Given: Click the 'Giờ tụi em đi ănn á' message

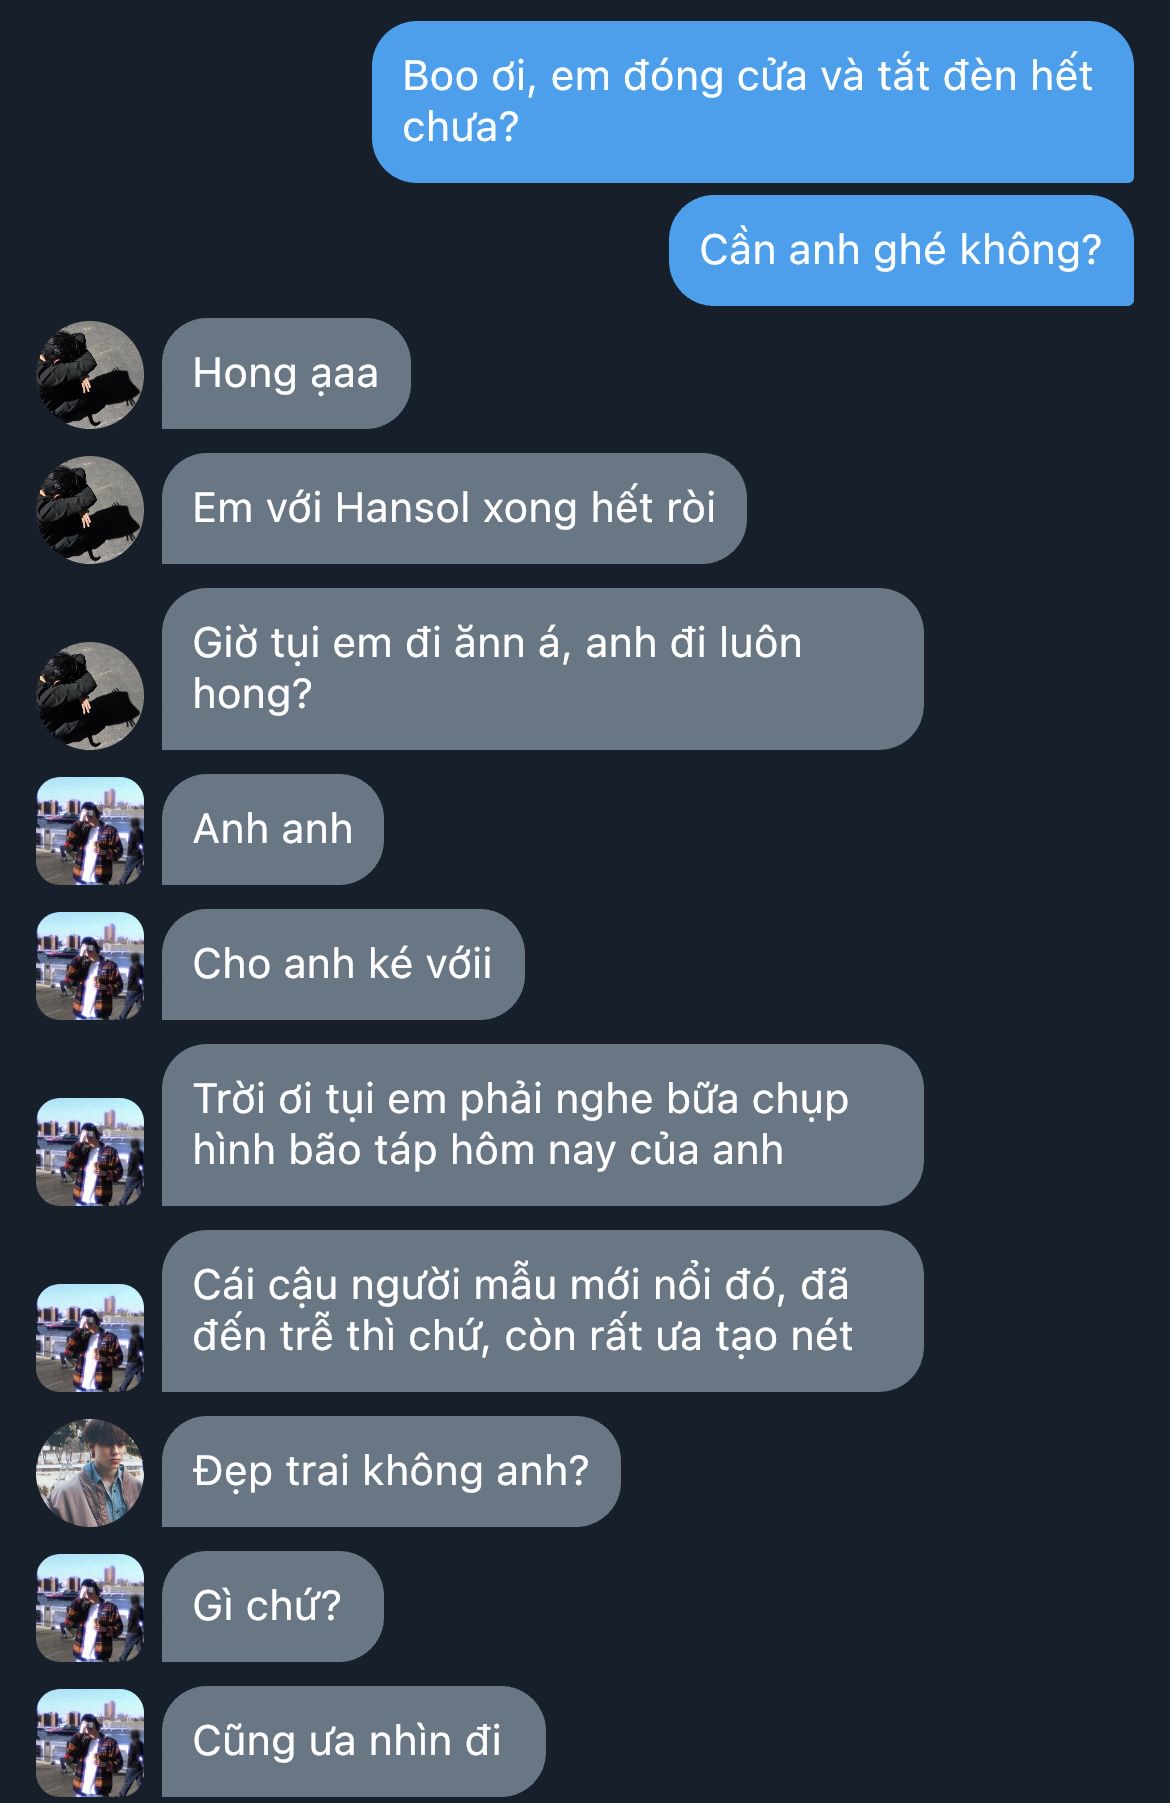Looking at the screenshot, I should coord(542,669).
